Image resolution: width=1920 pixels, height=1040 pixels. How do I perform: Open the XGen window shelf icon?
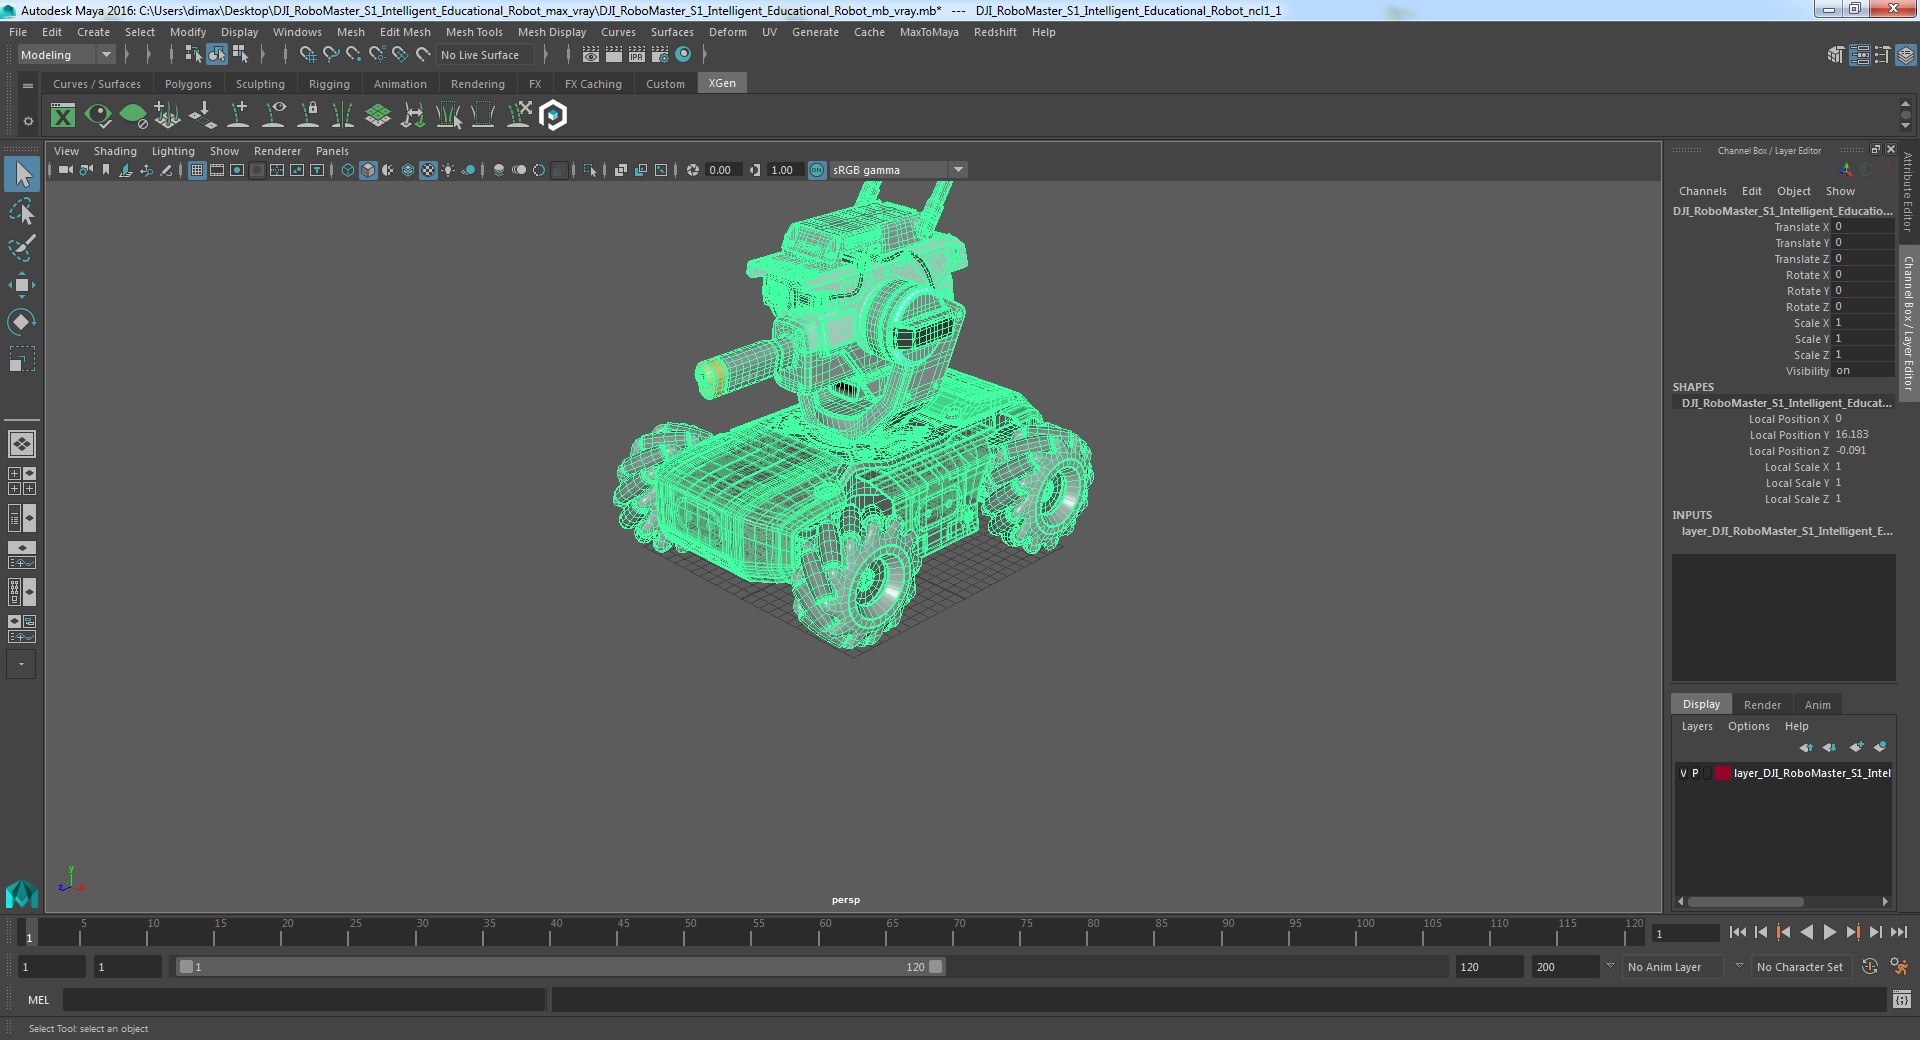pos(63,116)
